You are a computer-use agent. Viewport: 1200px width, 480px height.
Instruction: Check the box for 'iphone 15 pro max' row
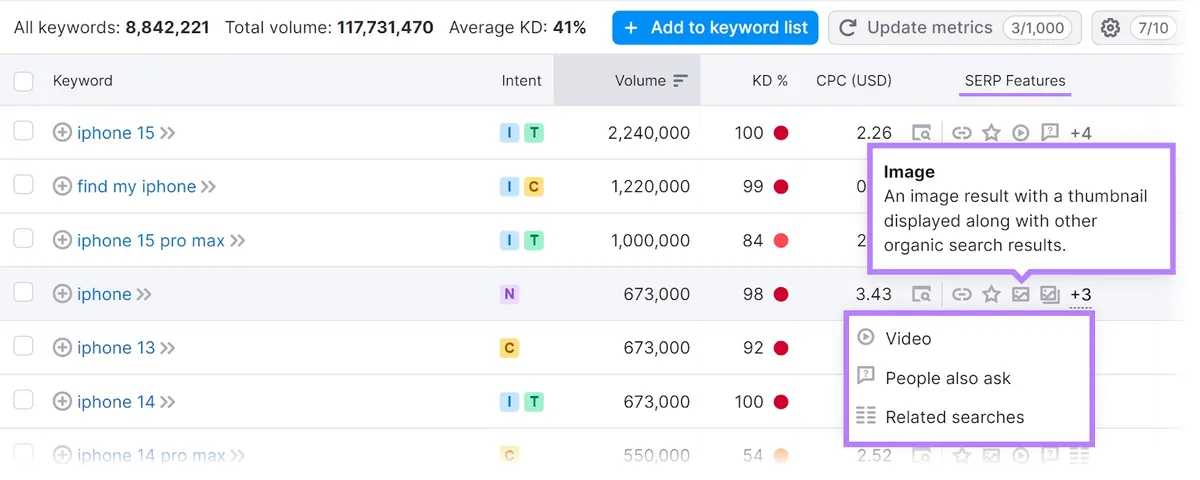tap(23, 239)
